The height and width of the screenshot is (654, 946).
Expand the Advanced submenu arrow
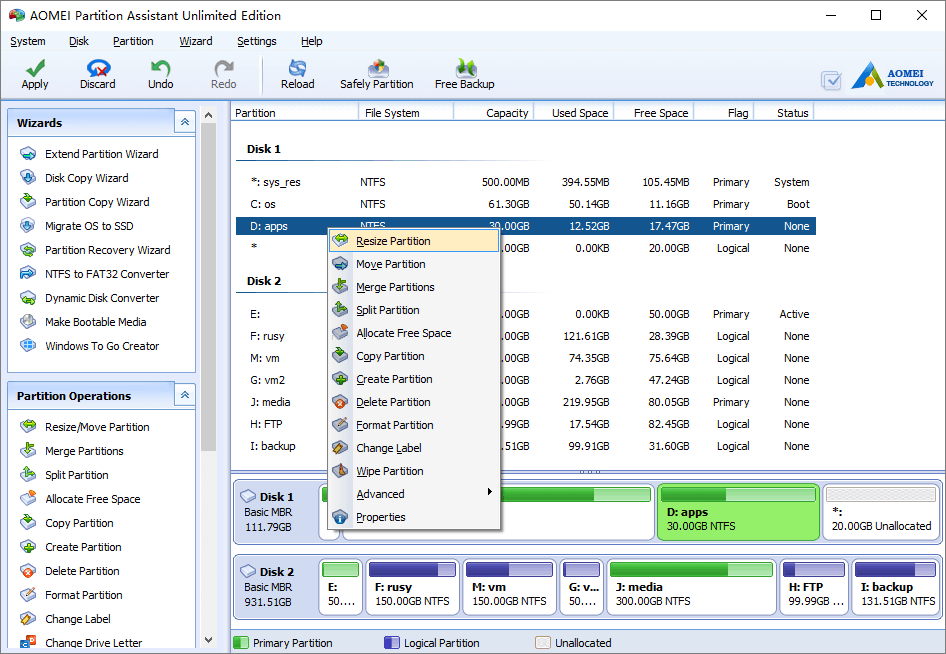489,492
